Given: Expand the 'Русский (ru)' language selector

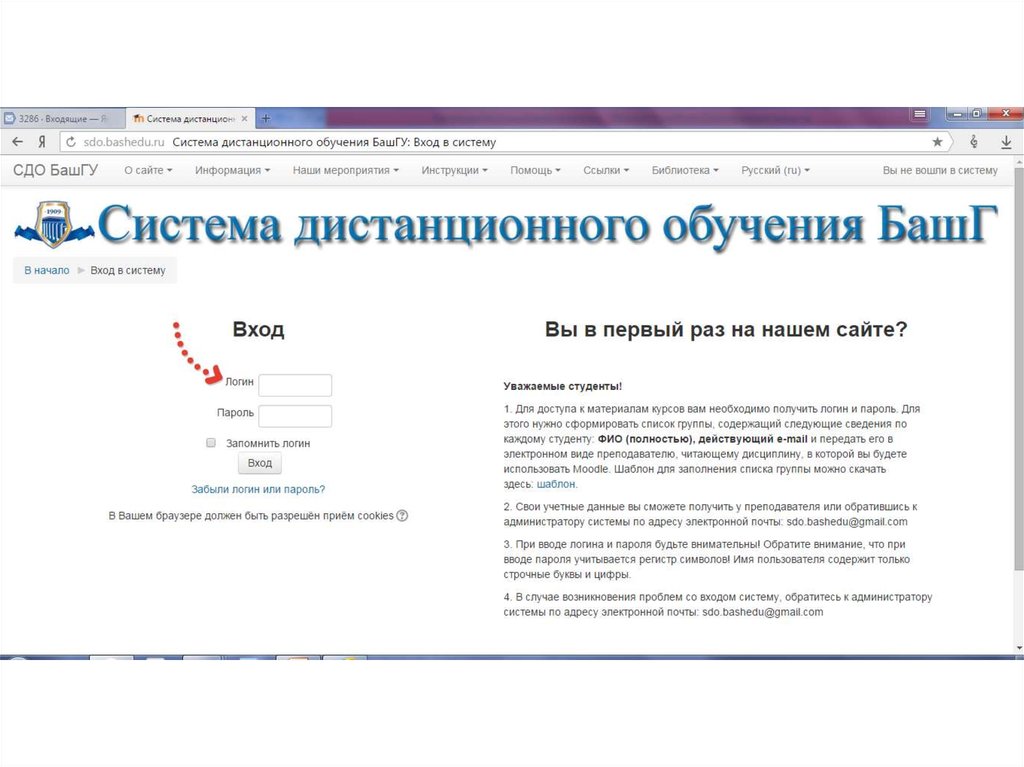Looking at the screenshot, I should pos(775,171).
